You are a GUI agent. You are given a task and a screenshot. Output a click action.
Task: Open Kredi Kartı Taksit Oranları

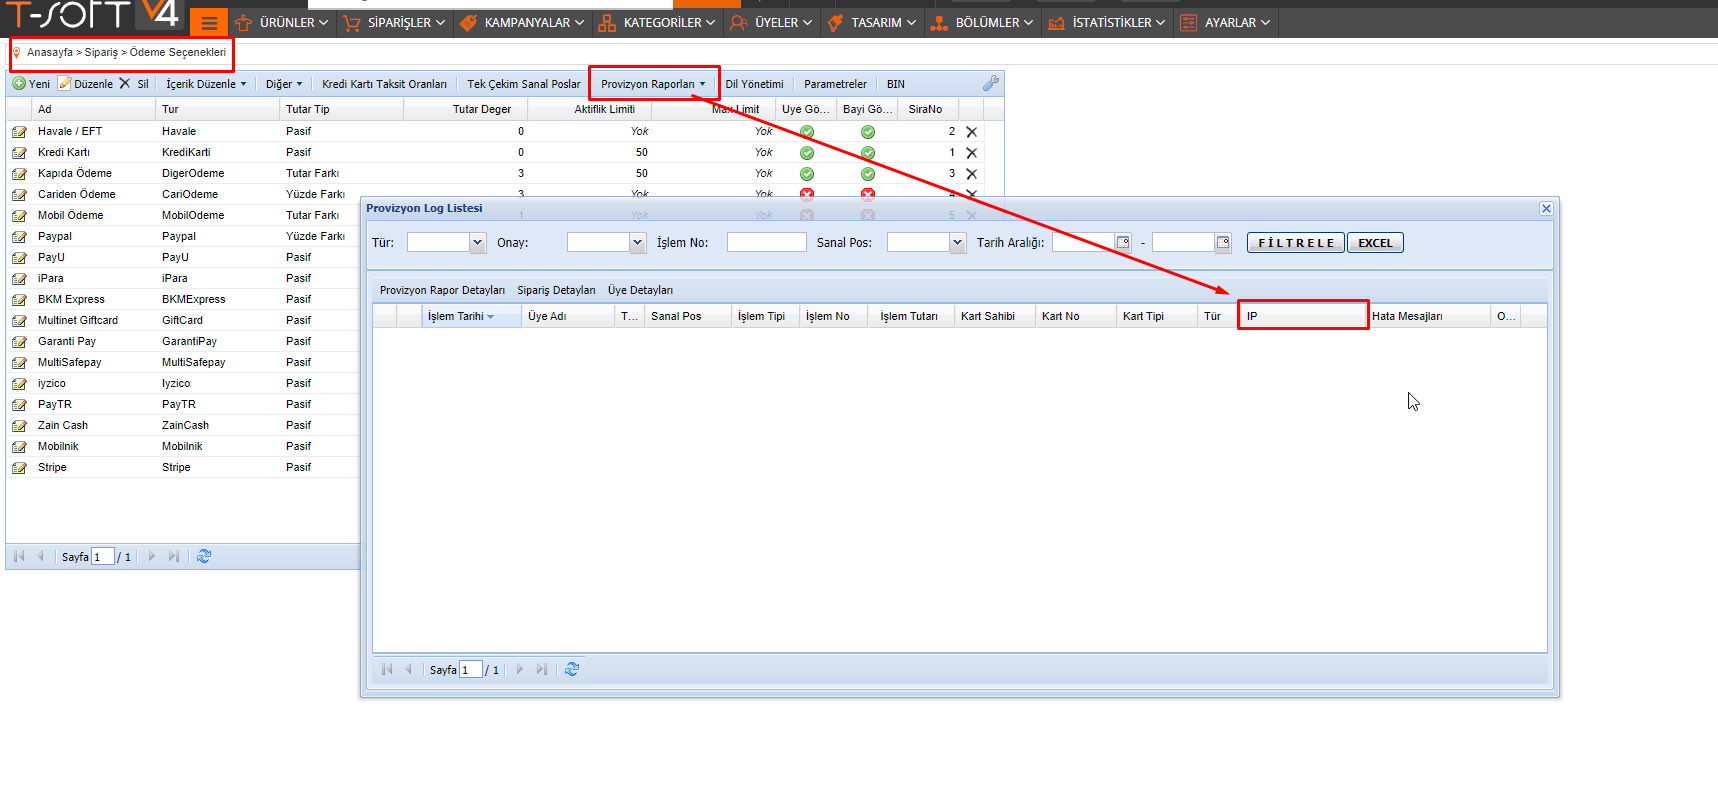pos(384,84)
